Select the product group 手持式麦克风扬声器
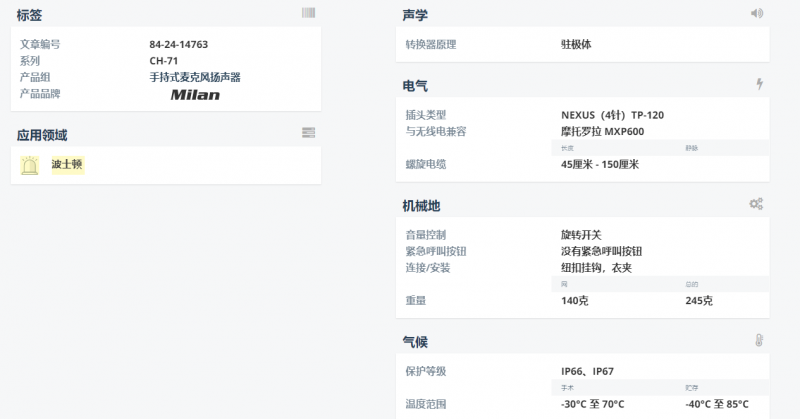Image resolution: width=800 pixels, height=419 pixels. 195,77
